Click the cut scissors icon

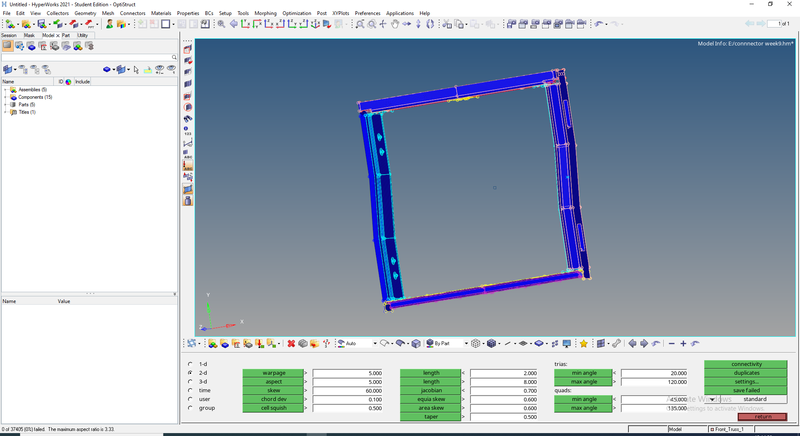[x=446, y=24]
